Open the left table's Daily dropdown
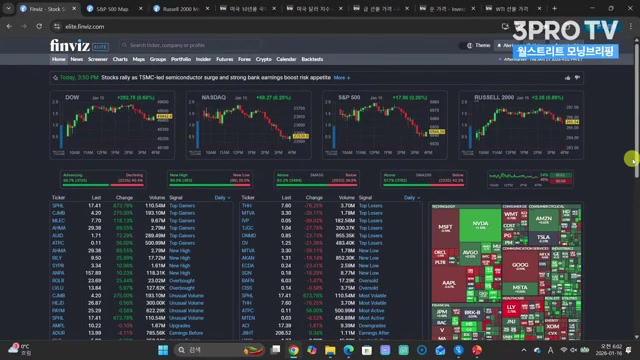This screenshot has height=360, width=640. tap(222, 198)
